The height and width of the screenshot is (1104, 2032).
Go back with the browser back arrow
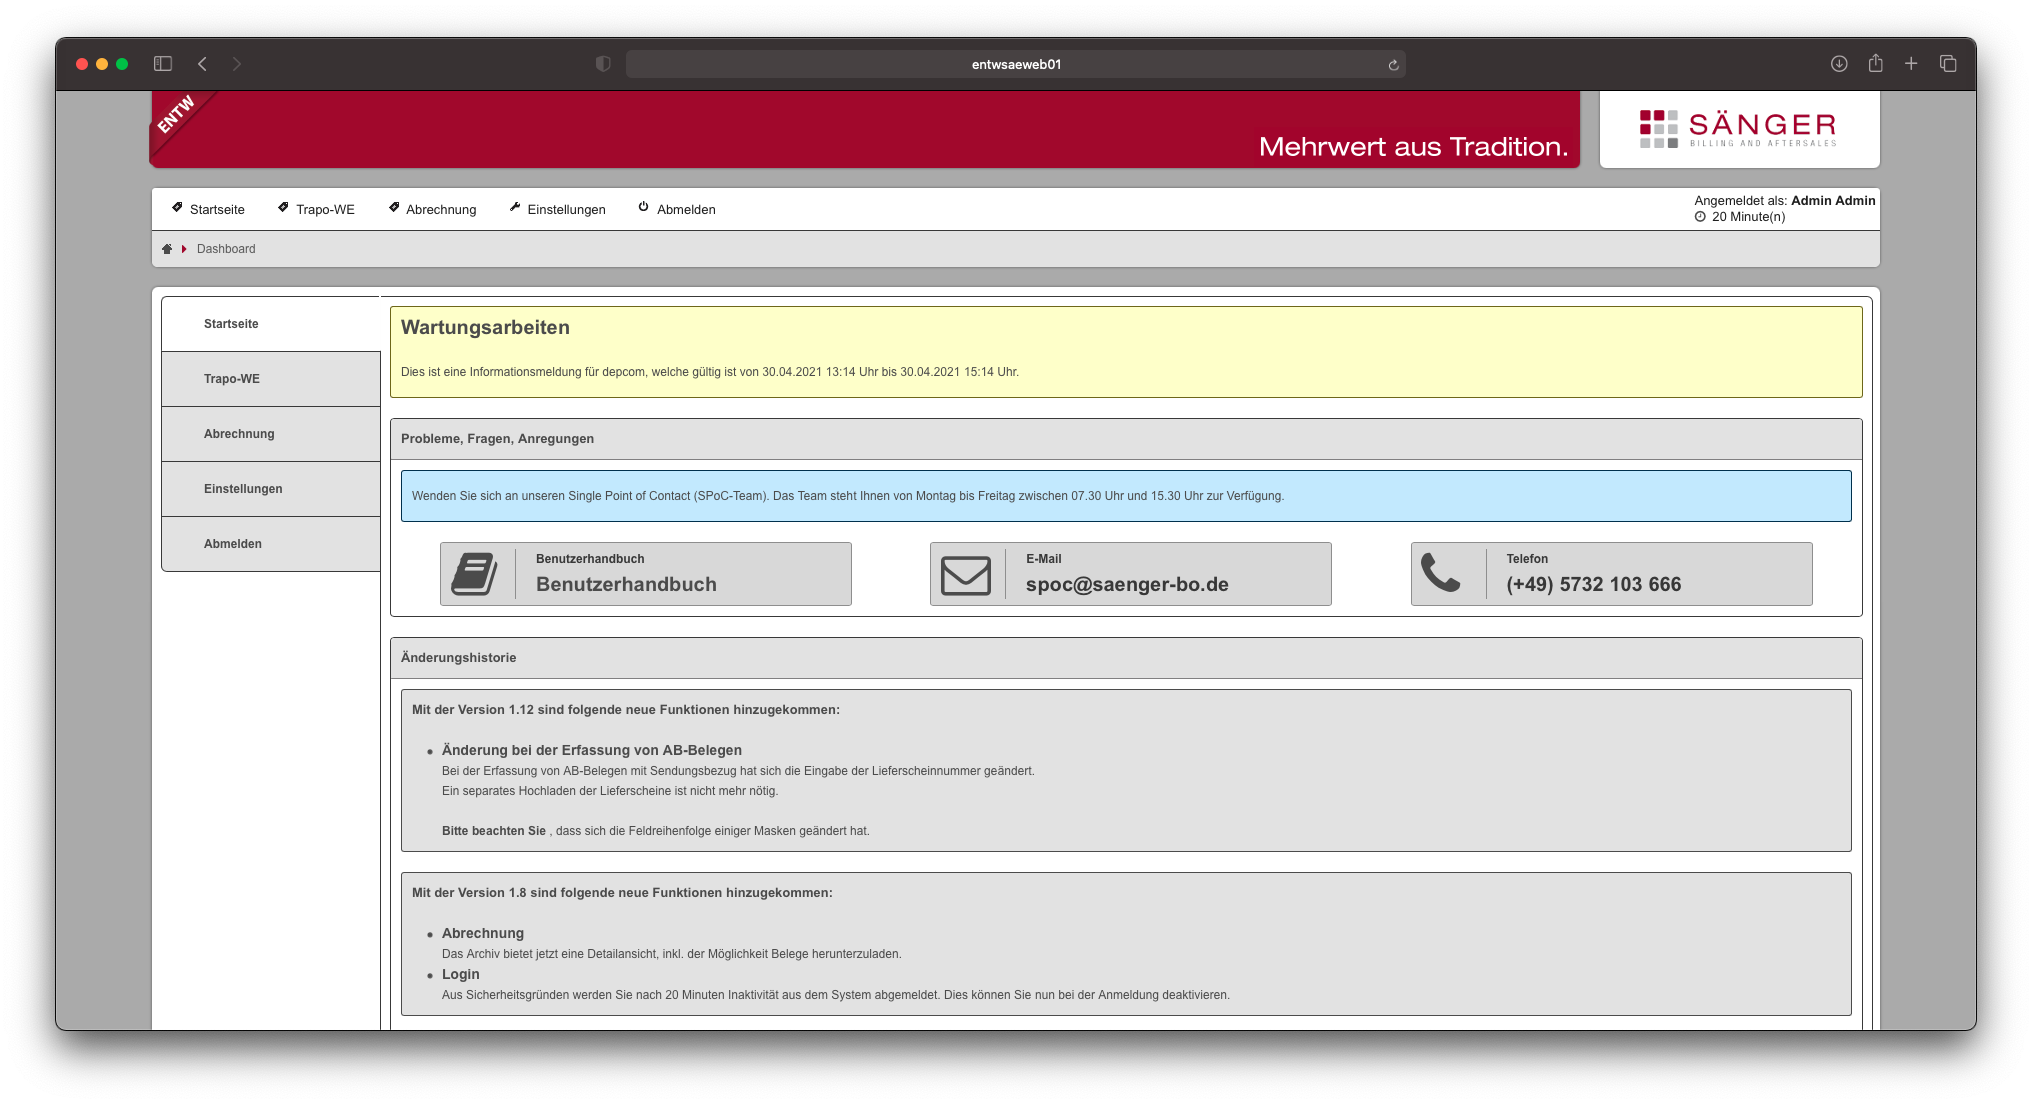(x=202, y=64)
